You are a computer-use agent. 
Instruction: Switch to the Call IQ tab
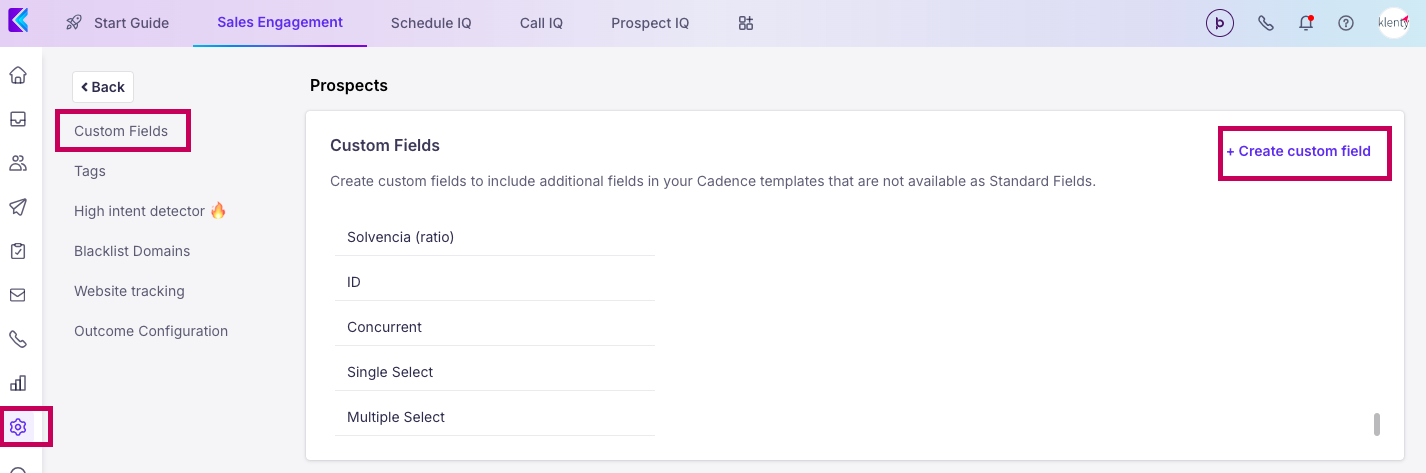[x=541, y=23]
